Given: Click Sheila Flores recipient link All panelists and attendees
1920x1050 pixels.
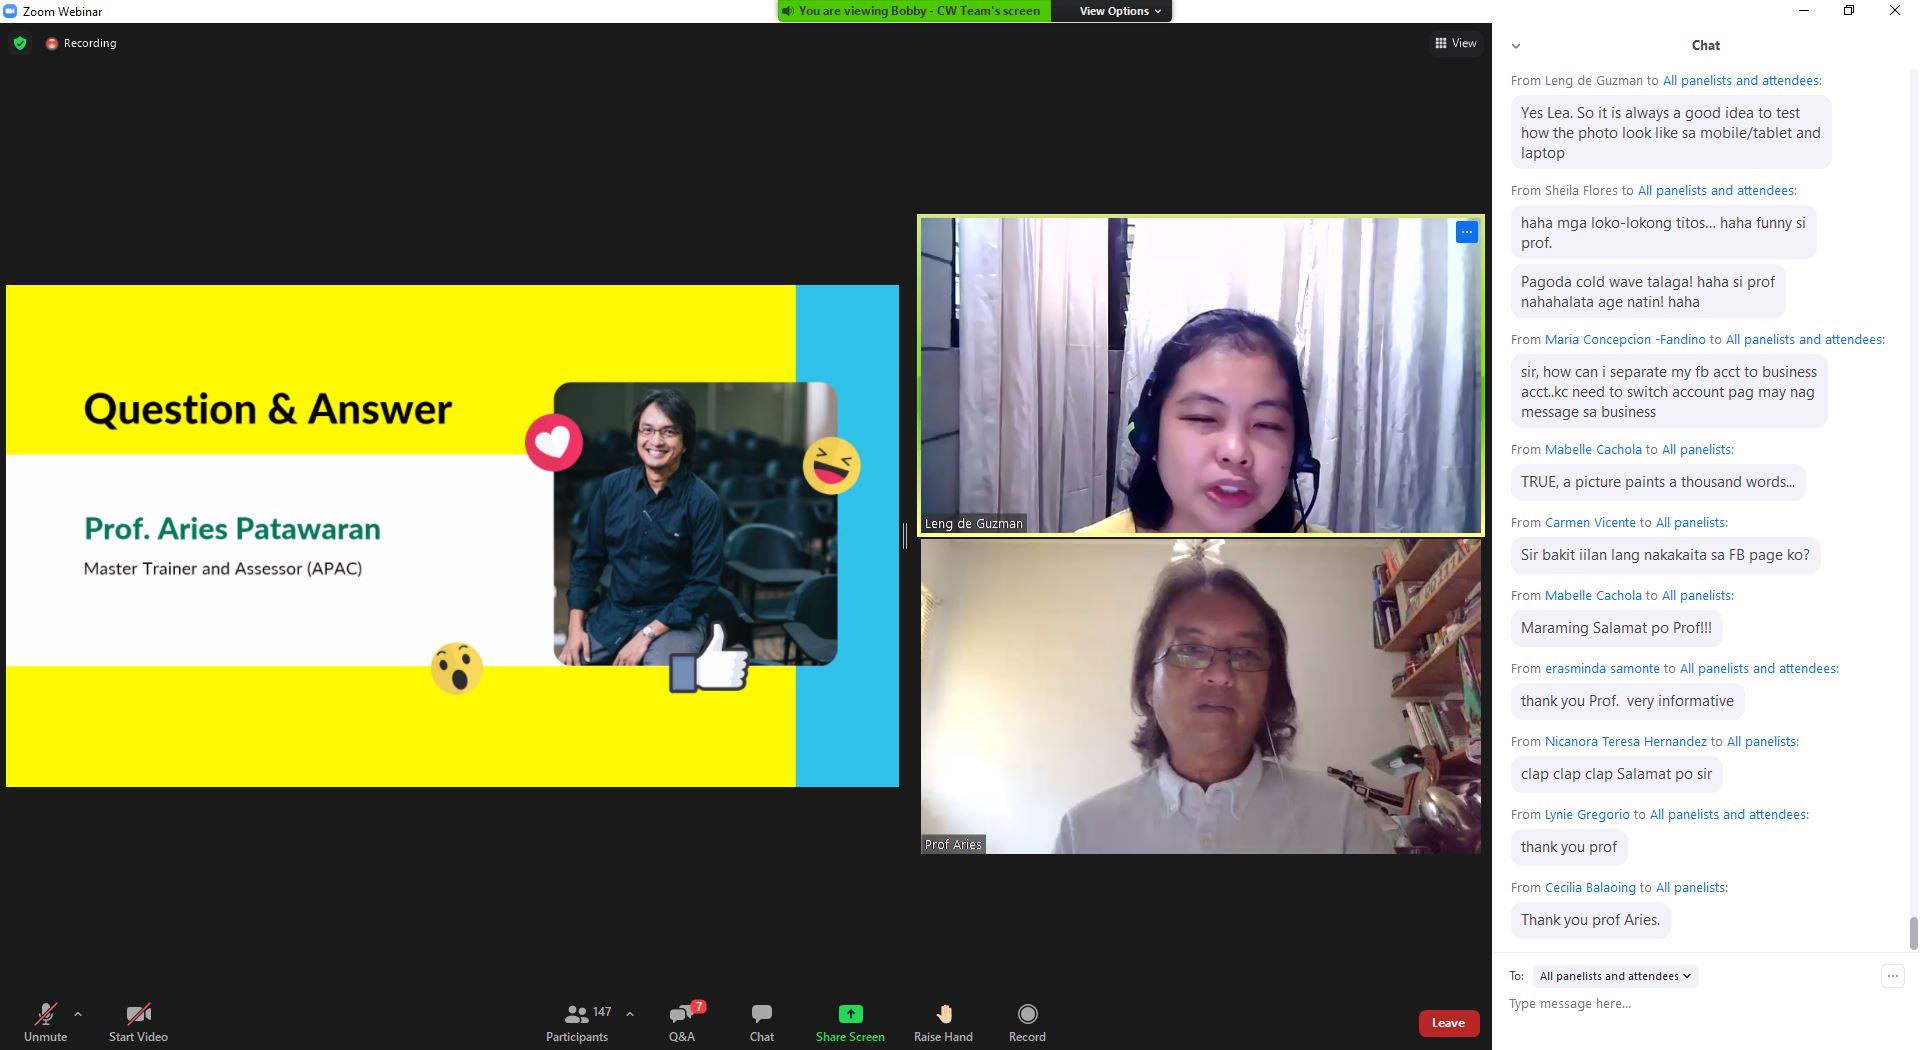Looking at the screenshot, I should pos(1717,191).
